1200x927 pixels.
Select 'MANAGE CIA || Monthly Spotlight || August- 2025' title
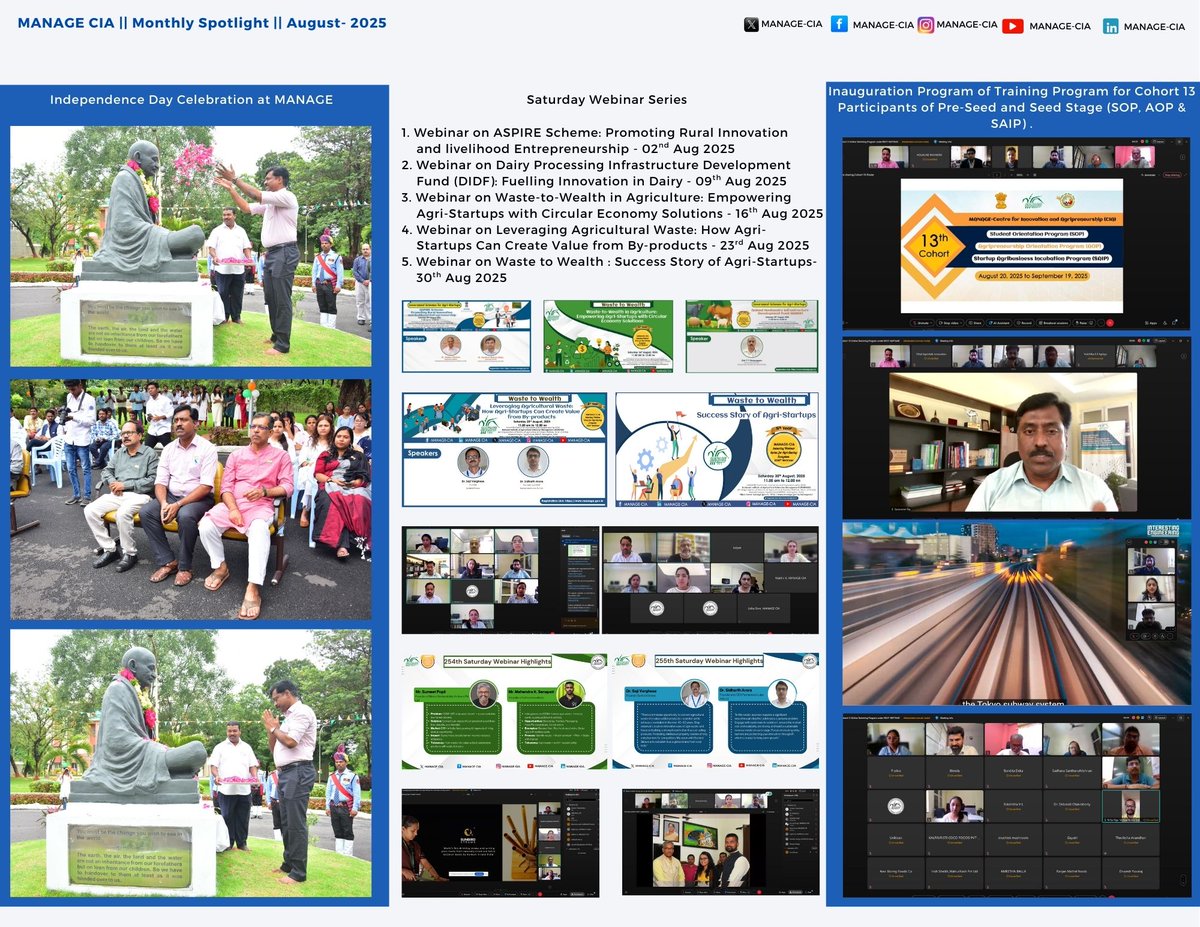(202, 22)
